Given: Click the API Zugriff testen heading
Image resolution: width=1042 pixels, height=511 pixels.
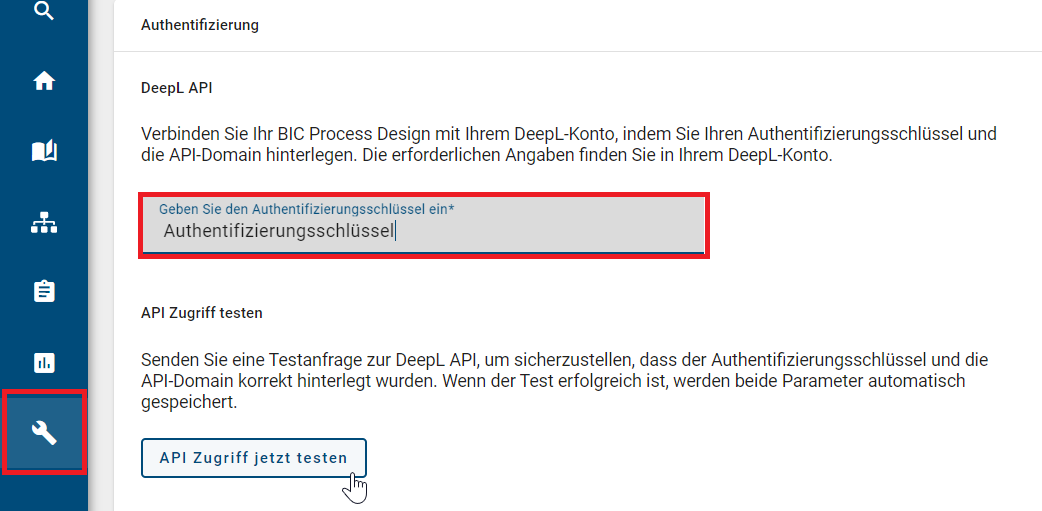Looking at the screenshot, I should [202, 313].
